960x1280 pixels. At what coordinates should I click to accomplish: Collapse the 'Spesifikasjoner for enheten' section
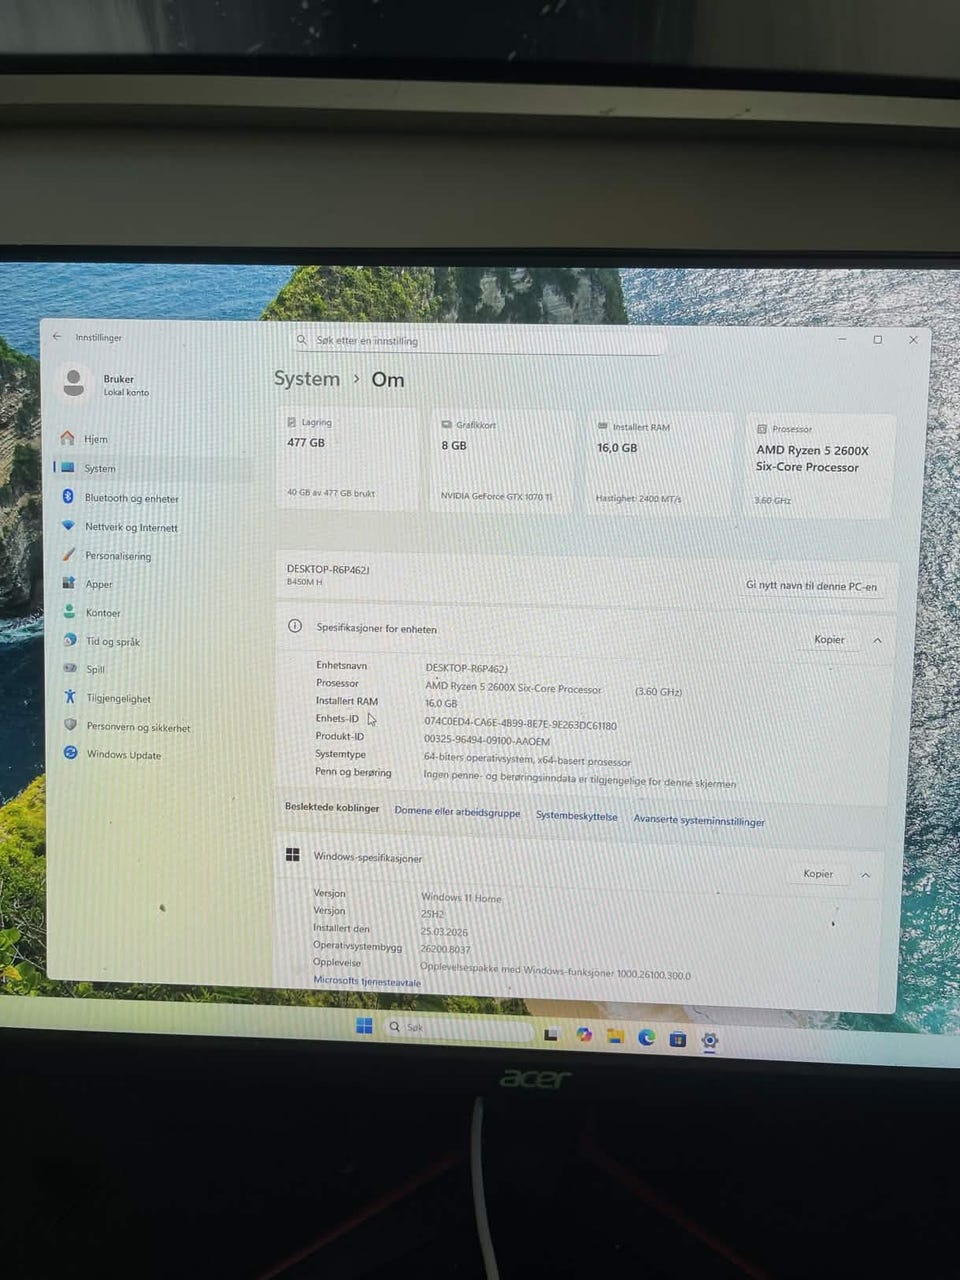877,641
